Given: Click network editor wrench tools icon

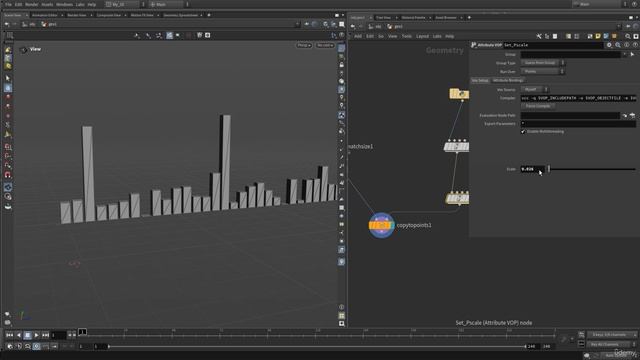Looking at the screenshot, I should coord(539,36).
